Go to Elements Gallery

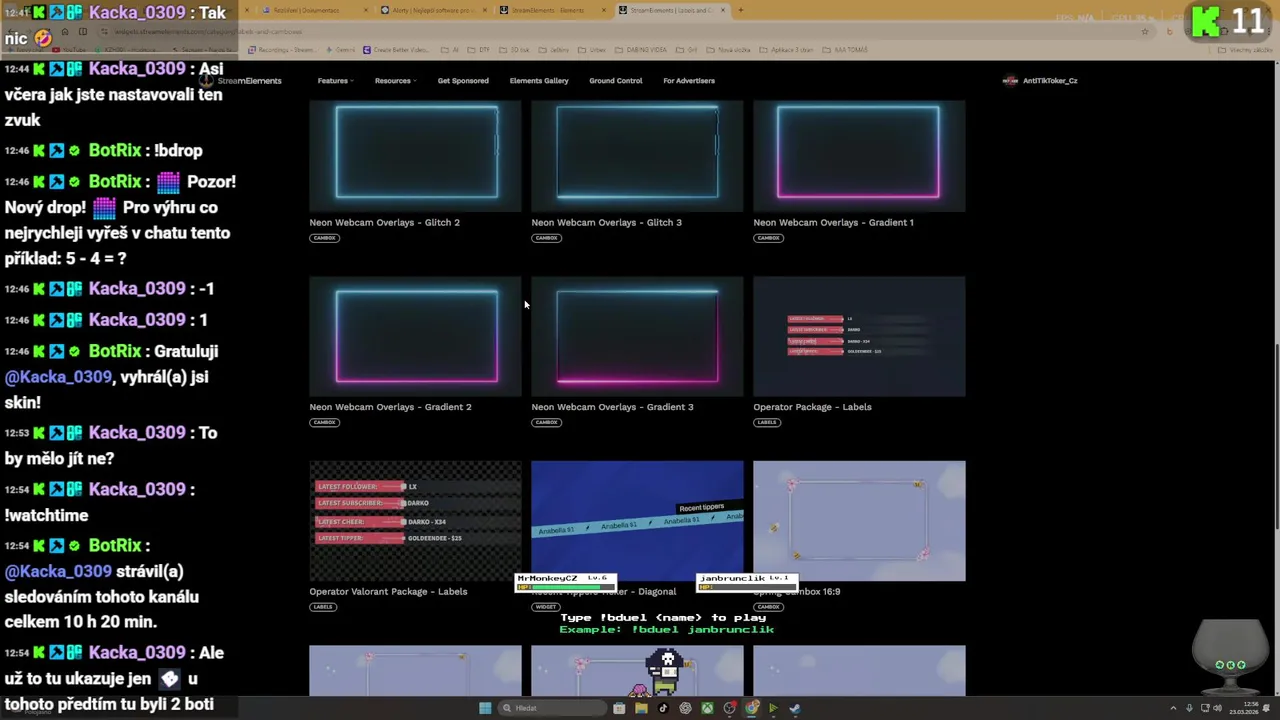[x=539, y=80]
